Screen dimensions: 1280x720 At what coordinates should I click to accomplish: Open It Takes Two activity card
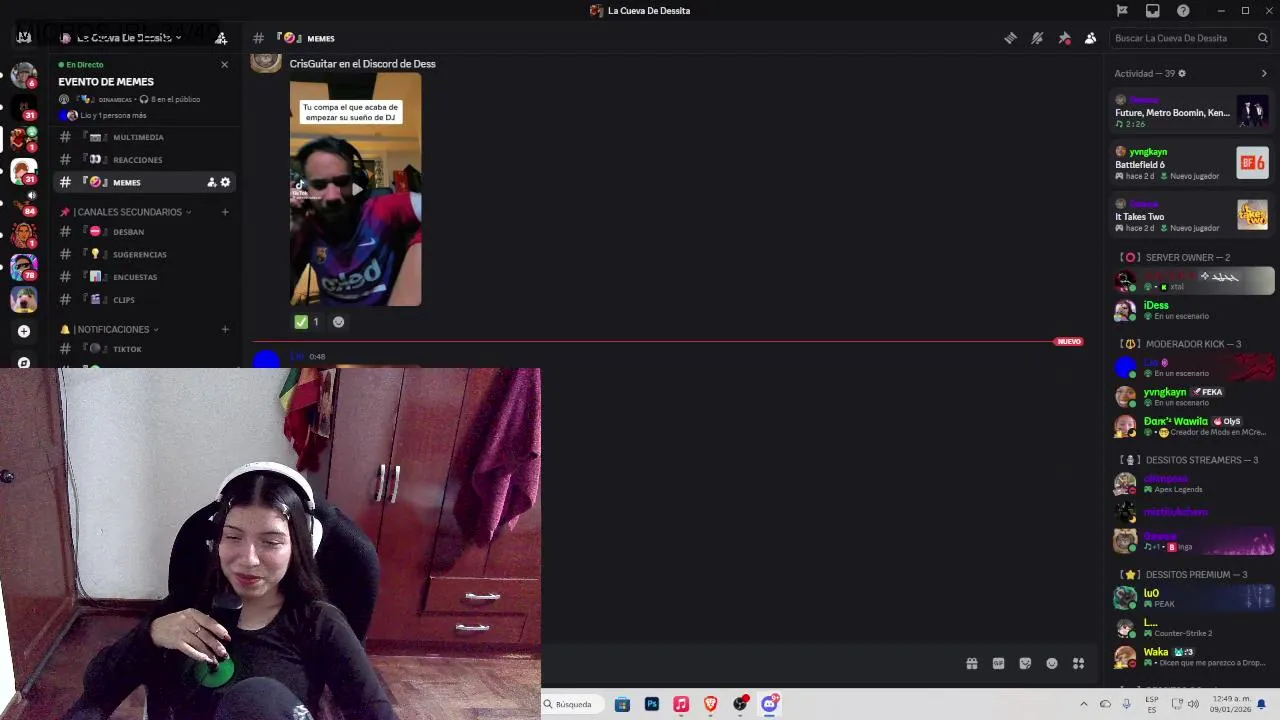click(1192, 215)
